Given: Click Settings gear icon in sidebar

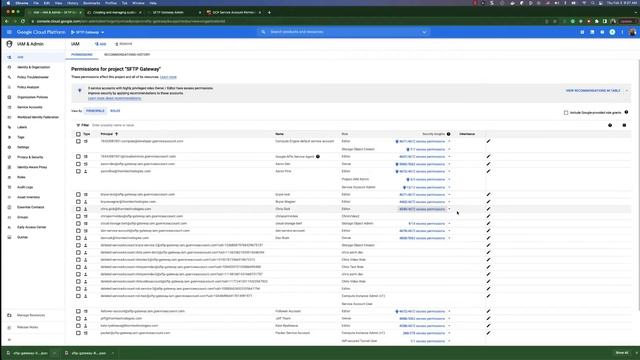Looking at the screenshot, I should 9,147.
